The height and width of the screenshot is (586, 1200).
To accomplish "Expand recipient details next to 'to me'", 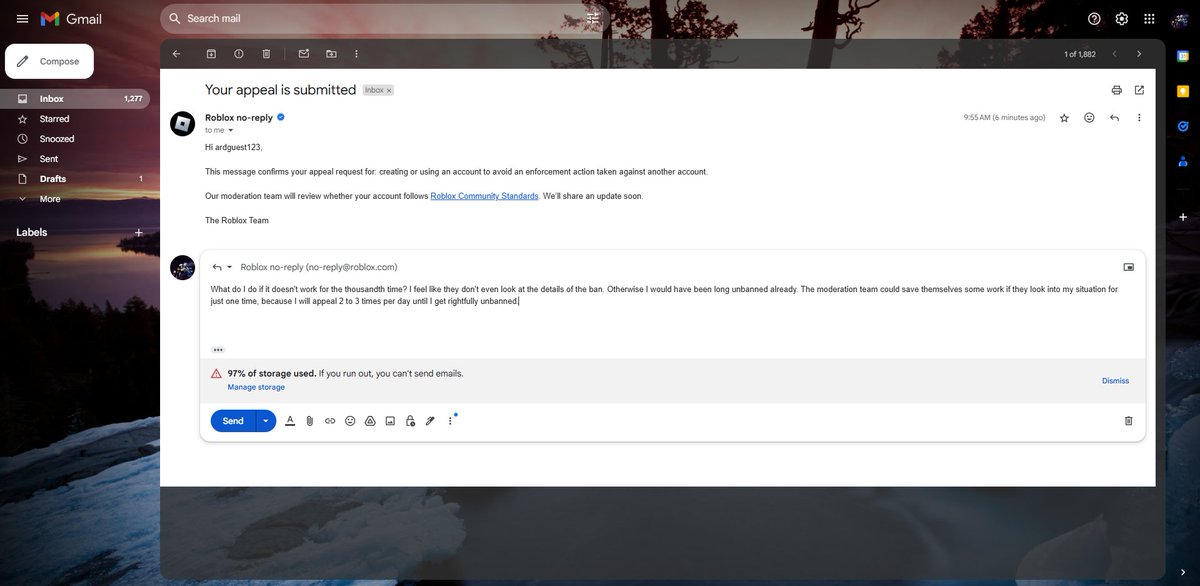I will click(231, 130).
